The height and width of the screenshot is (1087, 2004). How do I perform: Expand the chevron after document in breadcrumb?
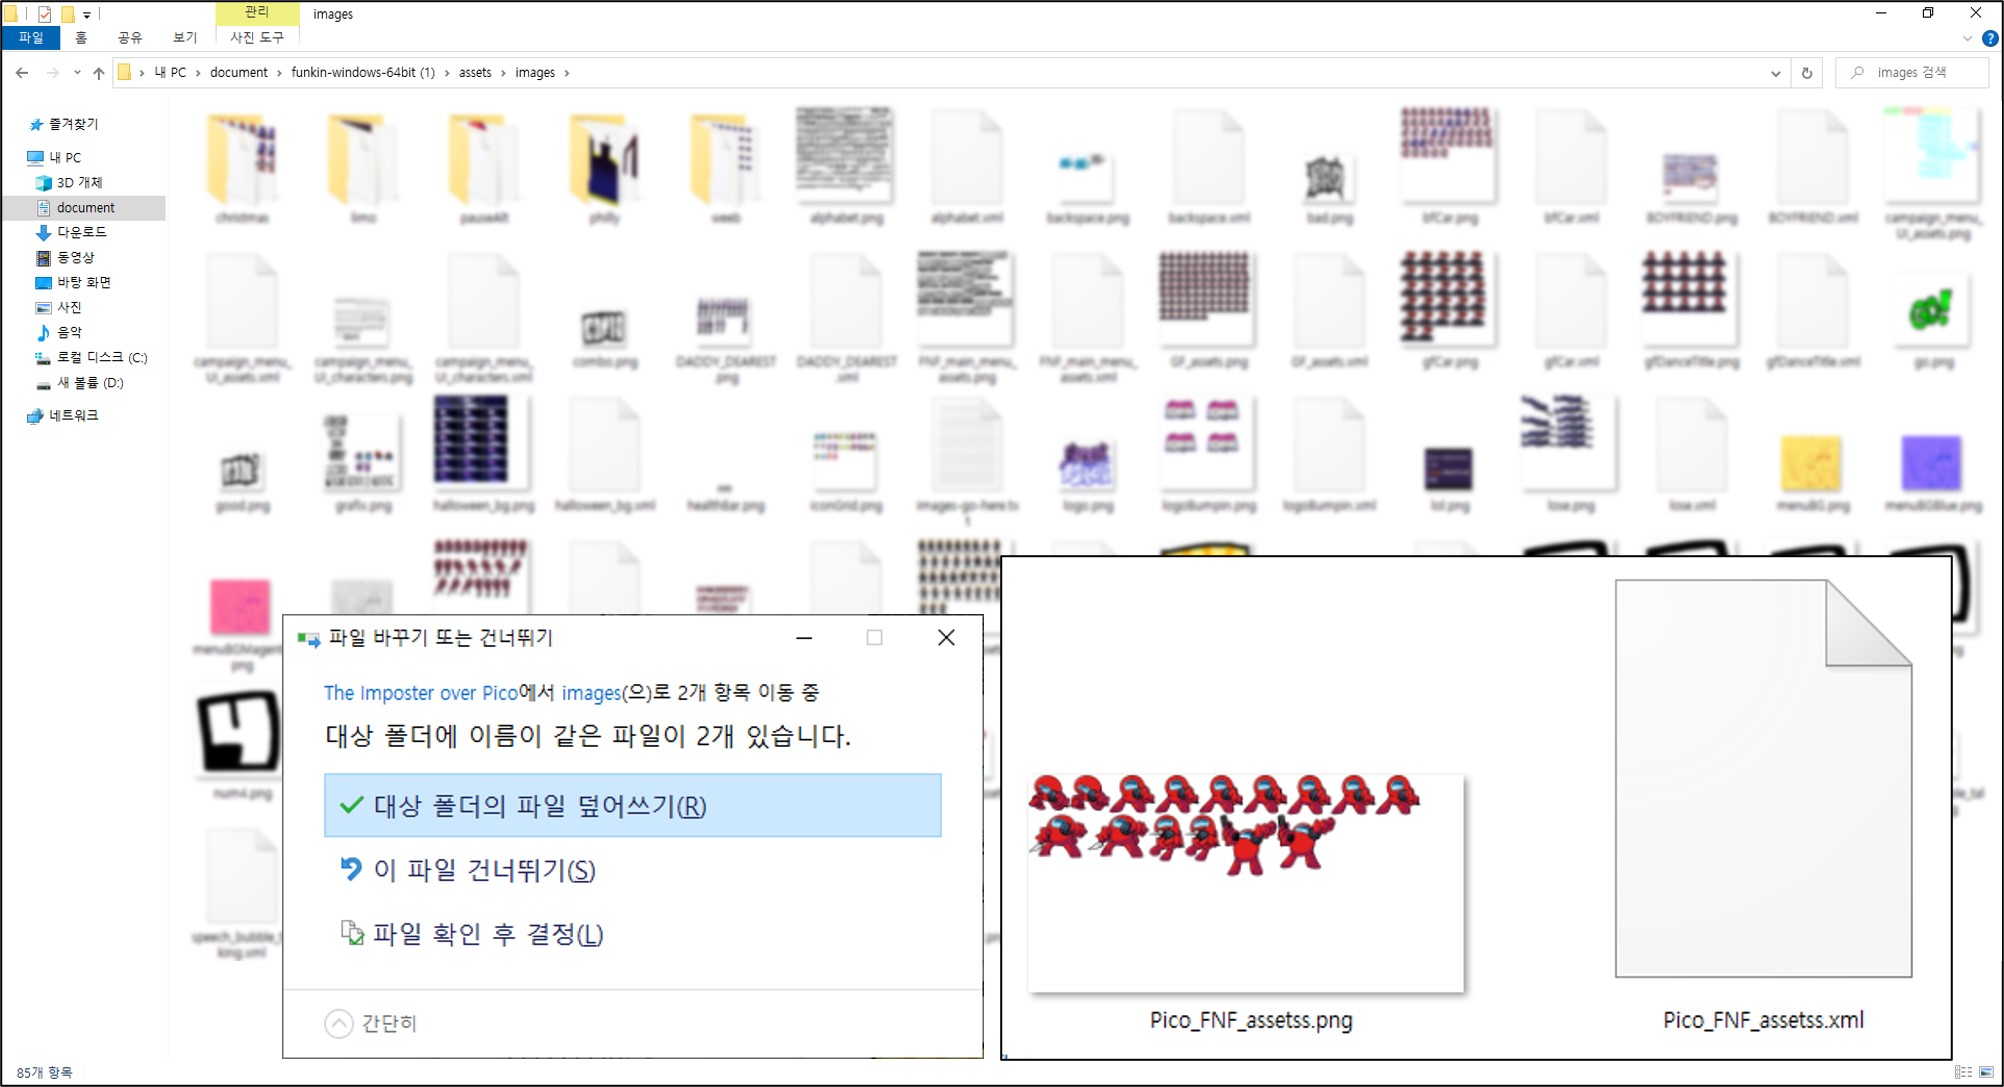279,73
